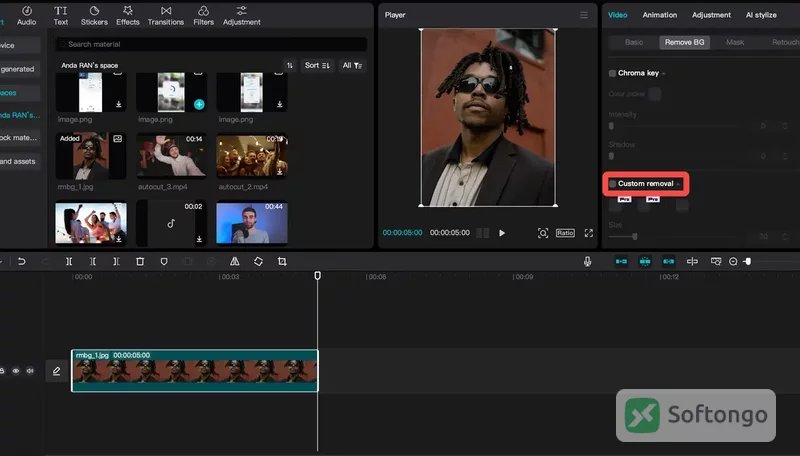Adjust the Intensity slider handle

click(611, 125)
